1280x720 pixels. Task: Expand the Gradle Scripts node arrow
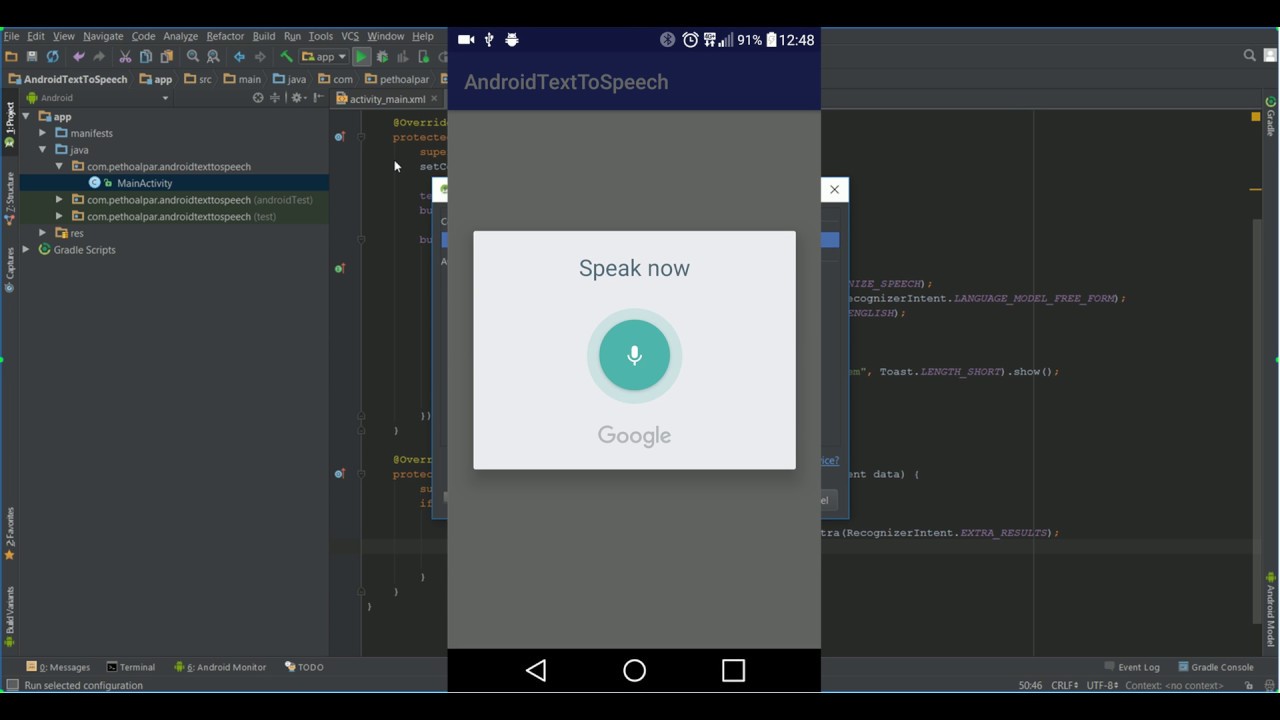[x=26, y=250]
